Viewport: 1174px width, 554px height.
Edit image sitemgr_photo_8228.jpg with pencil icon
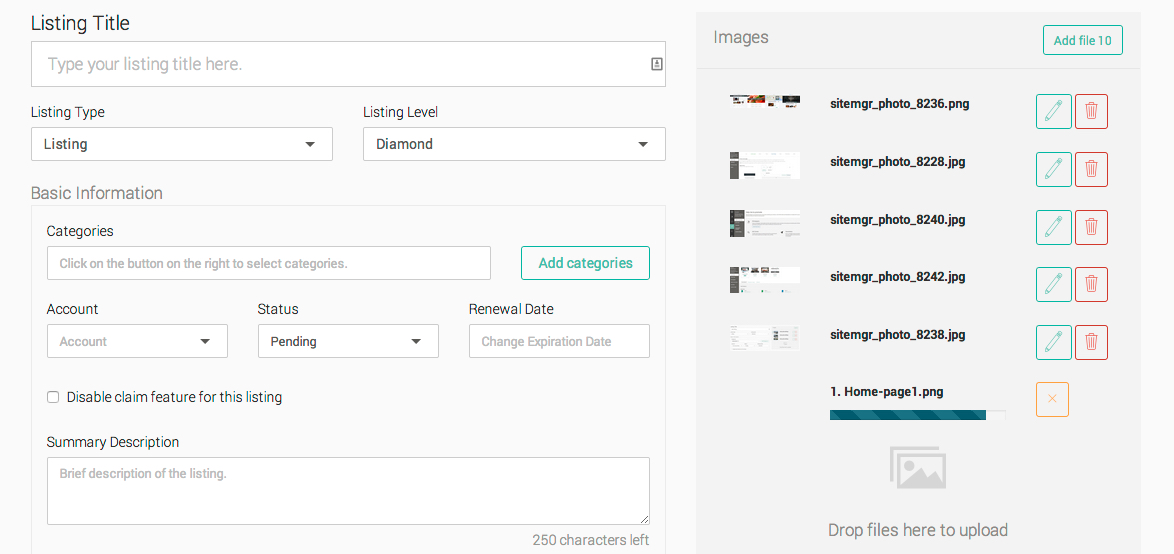click(1053, 170)
